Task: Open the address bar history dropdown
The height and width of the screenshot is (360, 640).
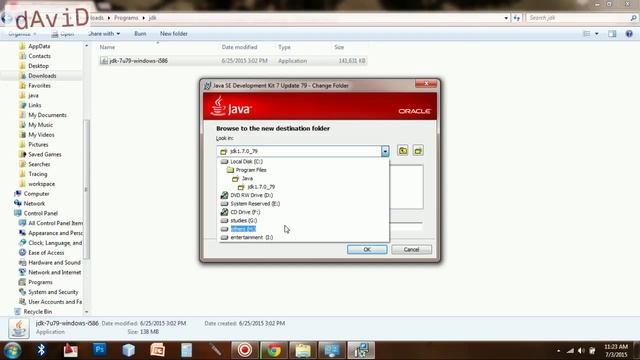Action: click(506, 18)
